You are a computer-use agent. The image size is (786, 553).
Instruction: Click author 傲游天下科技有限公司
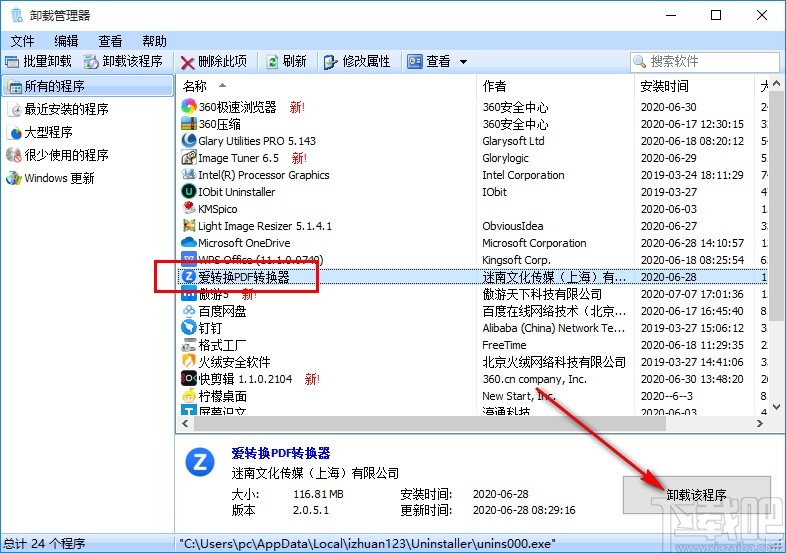tap(541, 294)
